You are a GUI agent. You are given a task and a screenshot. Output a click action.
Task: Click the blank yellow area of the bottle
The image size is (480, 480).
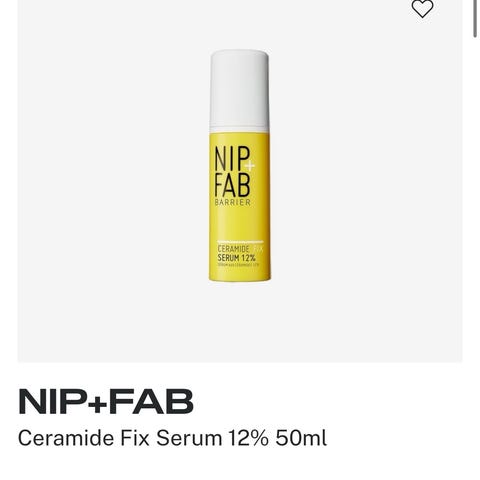pos(240,223)
